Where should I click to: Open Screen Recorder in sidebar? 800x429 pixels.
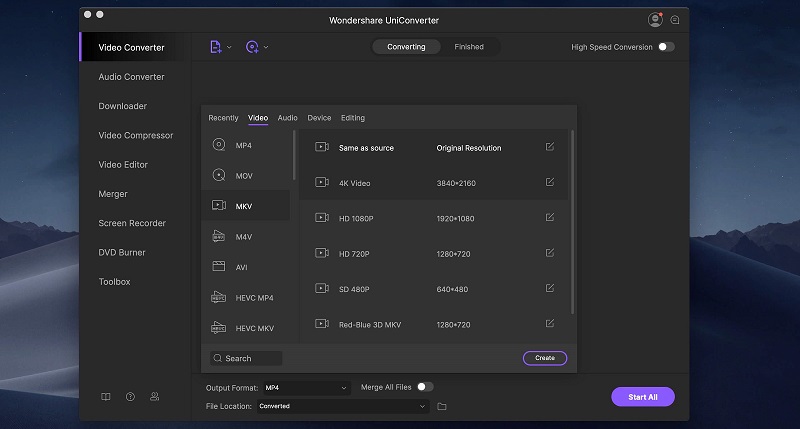coord(132,223)
